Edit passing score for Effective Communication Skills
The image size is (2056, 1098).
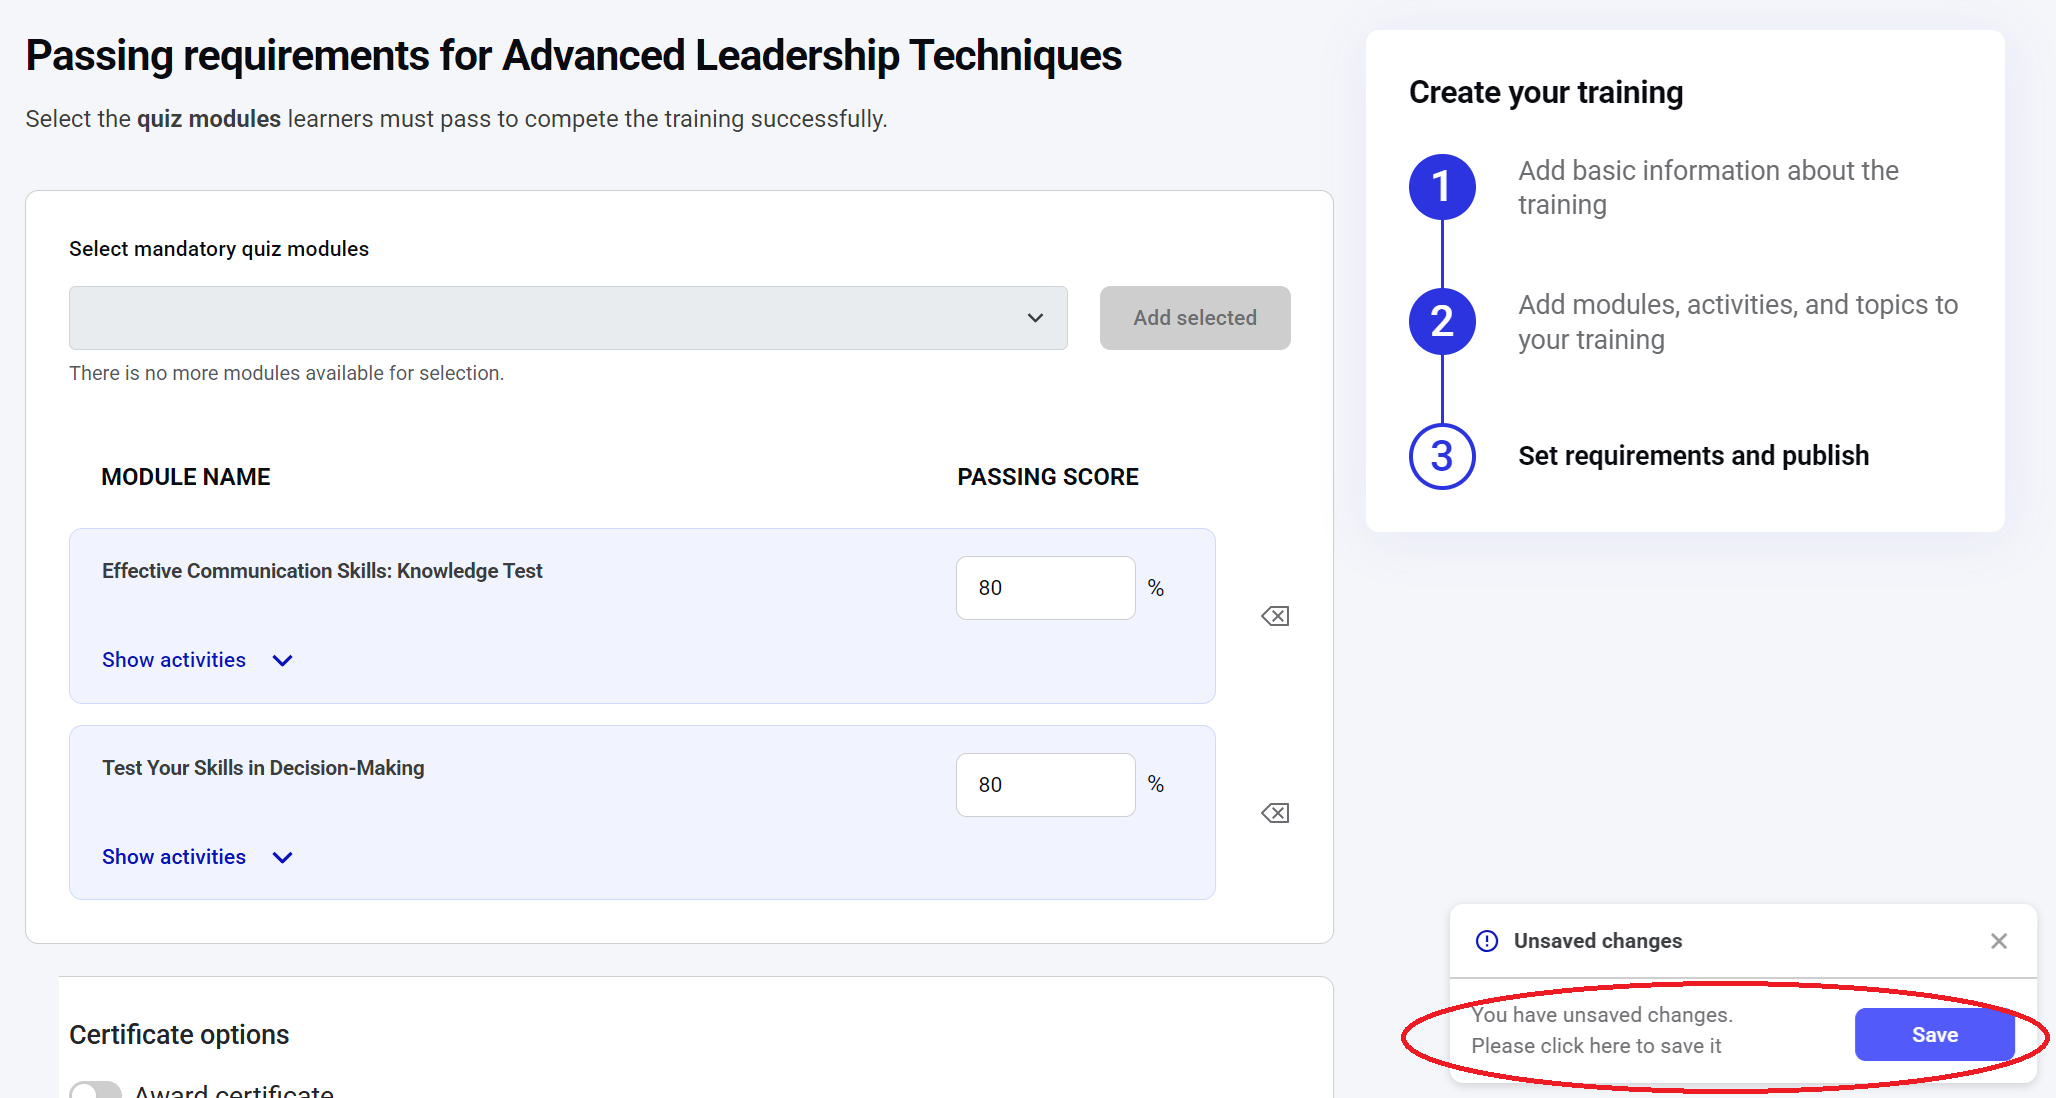click(1045, 588)
